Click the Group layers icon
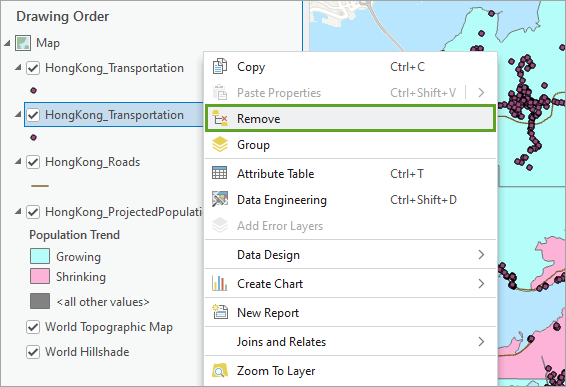This screenshot has width=566, height=387. coord(220,144)
